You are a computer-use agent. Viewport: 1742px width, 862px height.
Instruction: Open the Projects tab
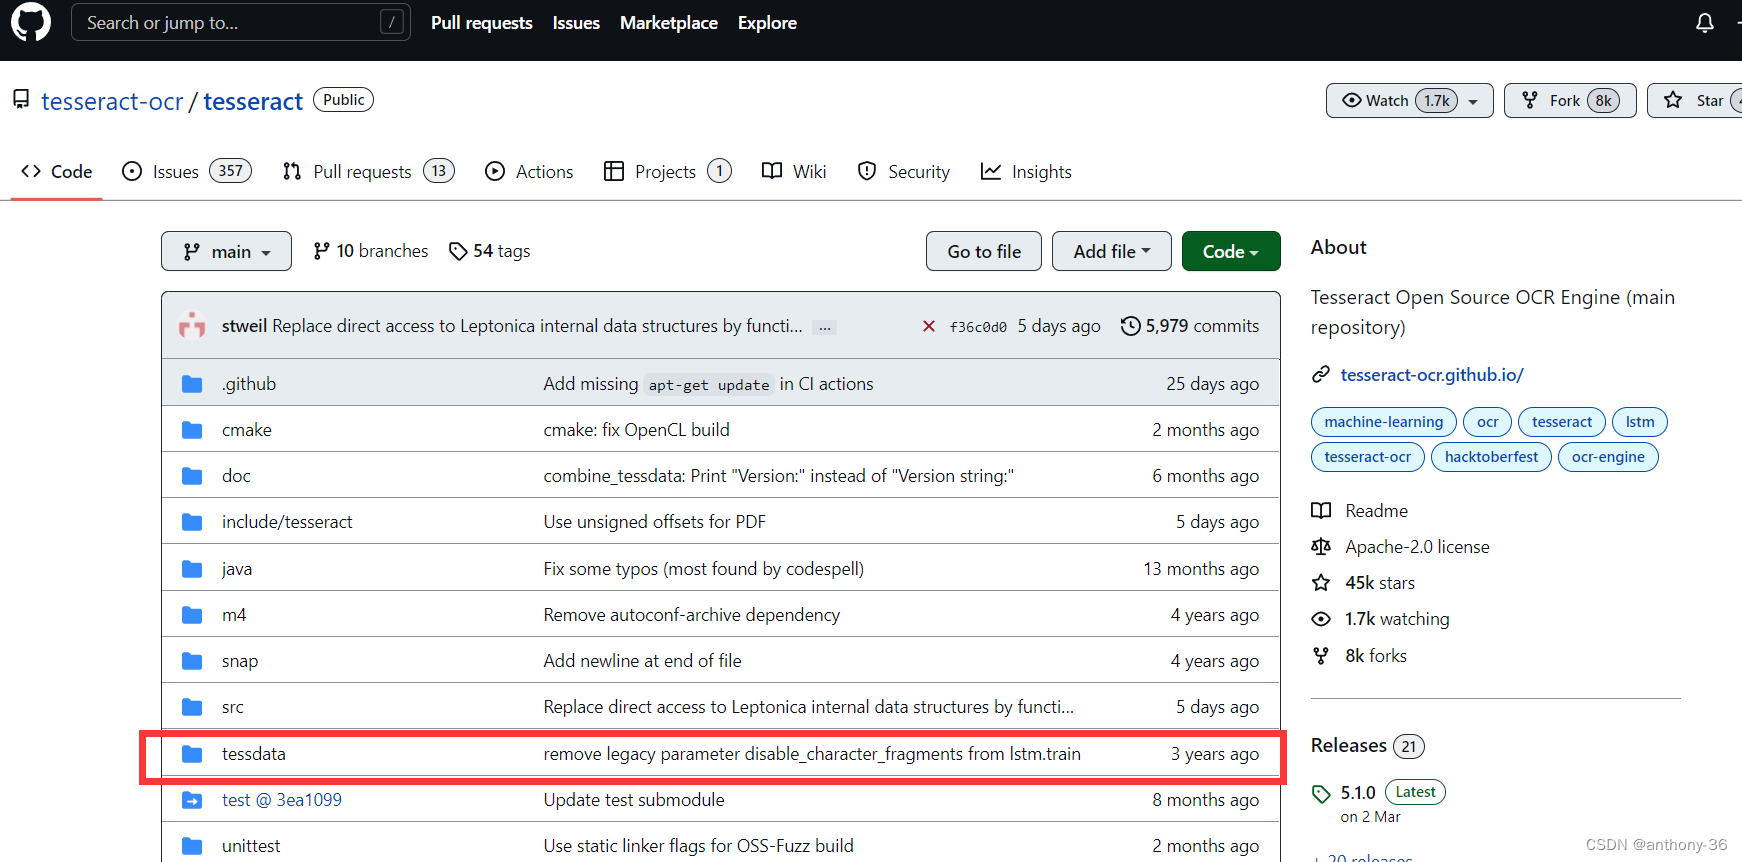(x=668, y=172)
